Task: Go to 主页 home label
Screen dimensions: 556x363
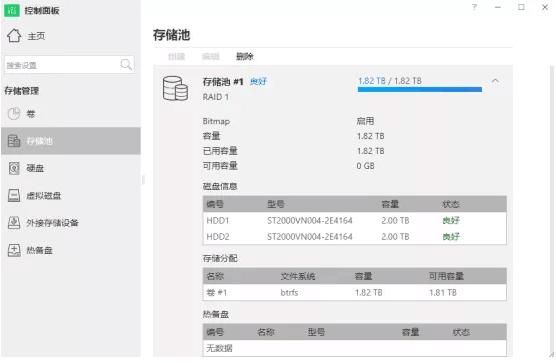Action: click(x=37, y=36)
